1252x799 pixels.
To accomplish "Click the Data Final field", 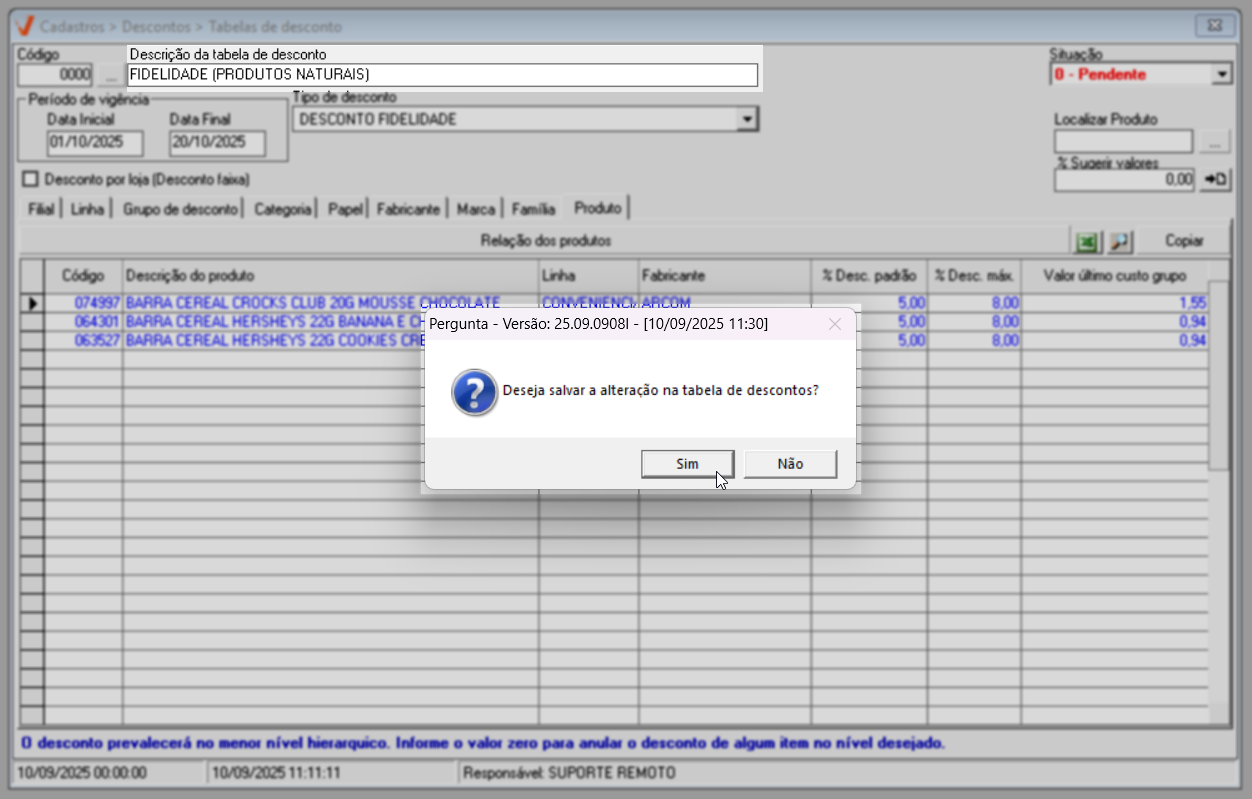I will [217, 142].
